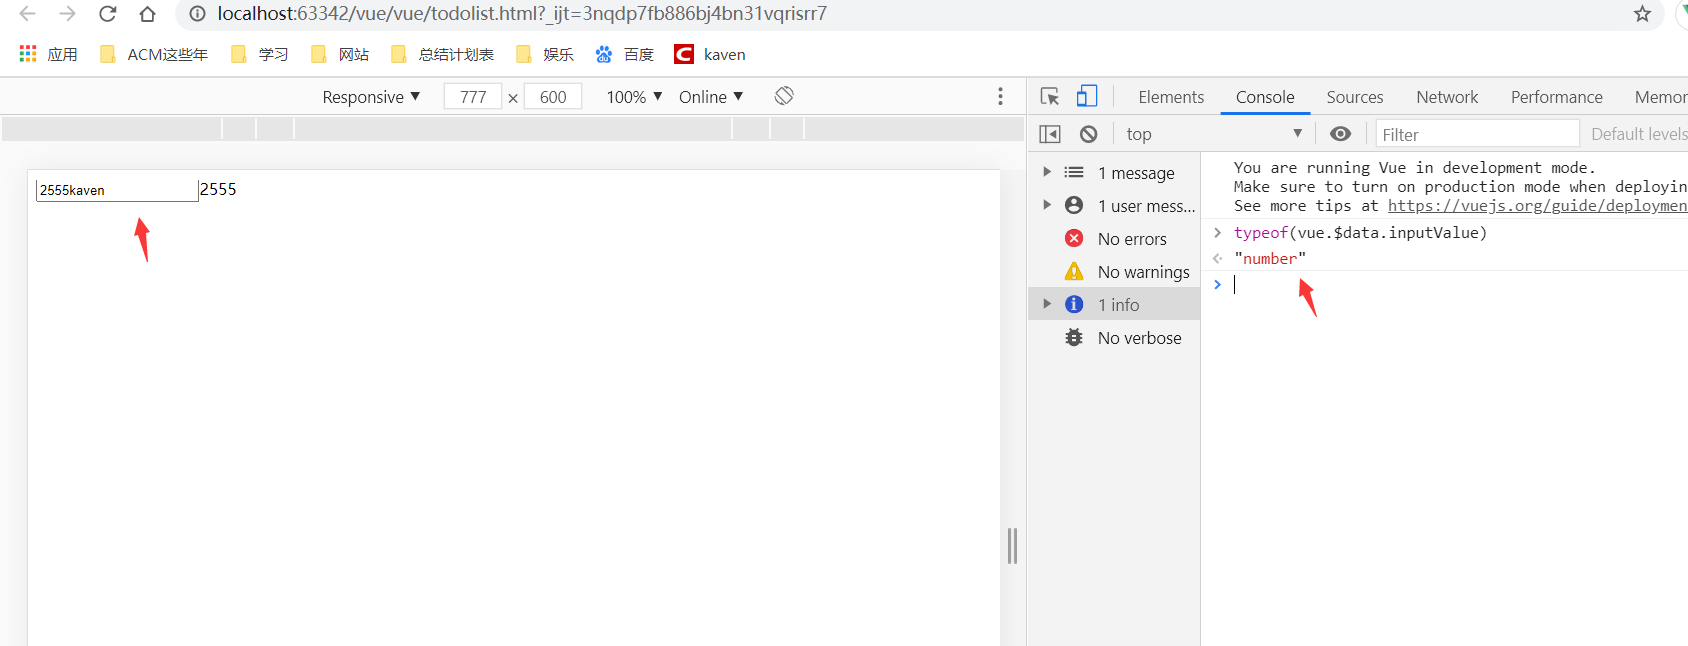Click the 2555kaven text input
Screen dimensions: 1688x646
coord(117,190)
